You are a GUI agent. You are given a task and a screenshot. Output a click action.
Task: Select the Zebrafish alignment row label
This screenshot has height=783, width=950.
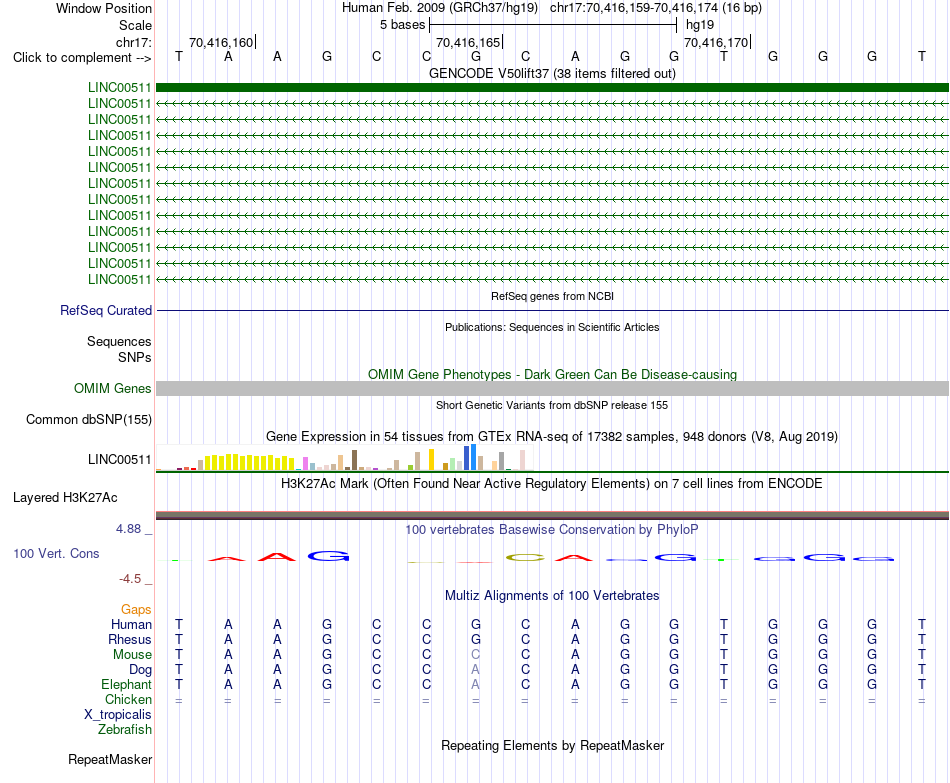coord(125,730)
